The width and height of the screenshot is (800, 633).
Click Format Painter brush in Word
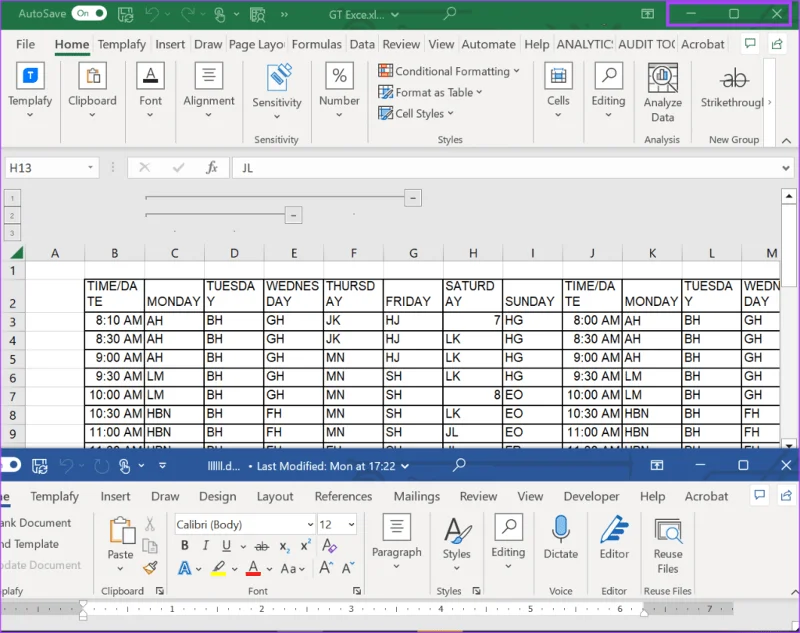(150, 568)
